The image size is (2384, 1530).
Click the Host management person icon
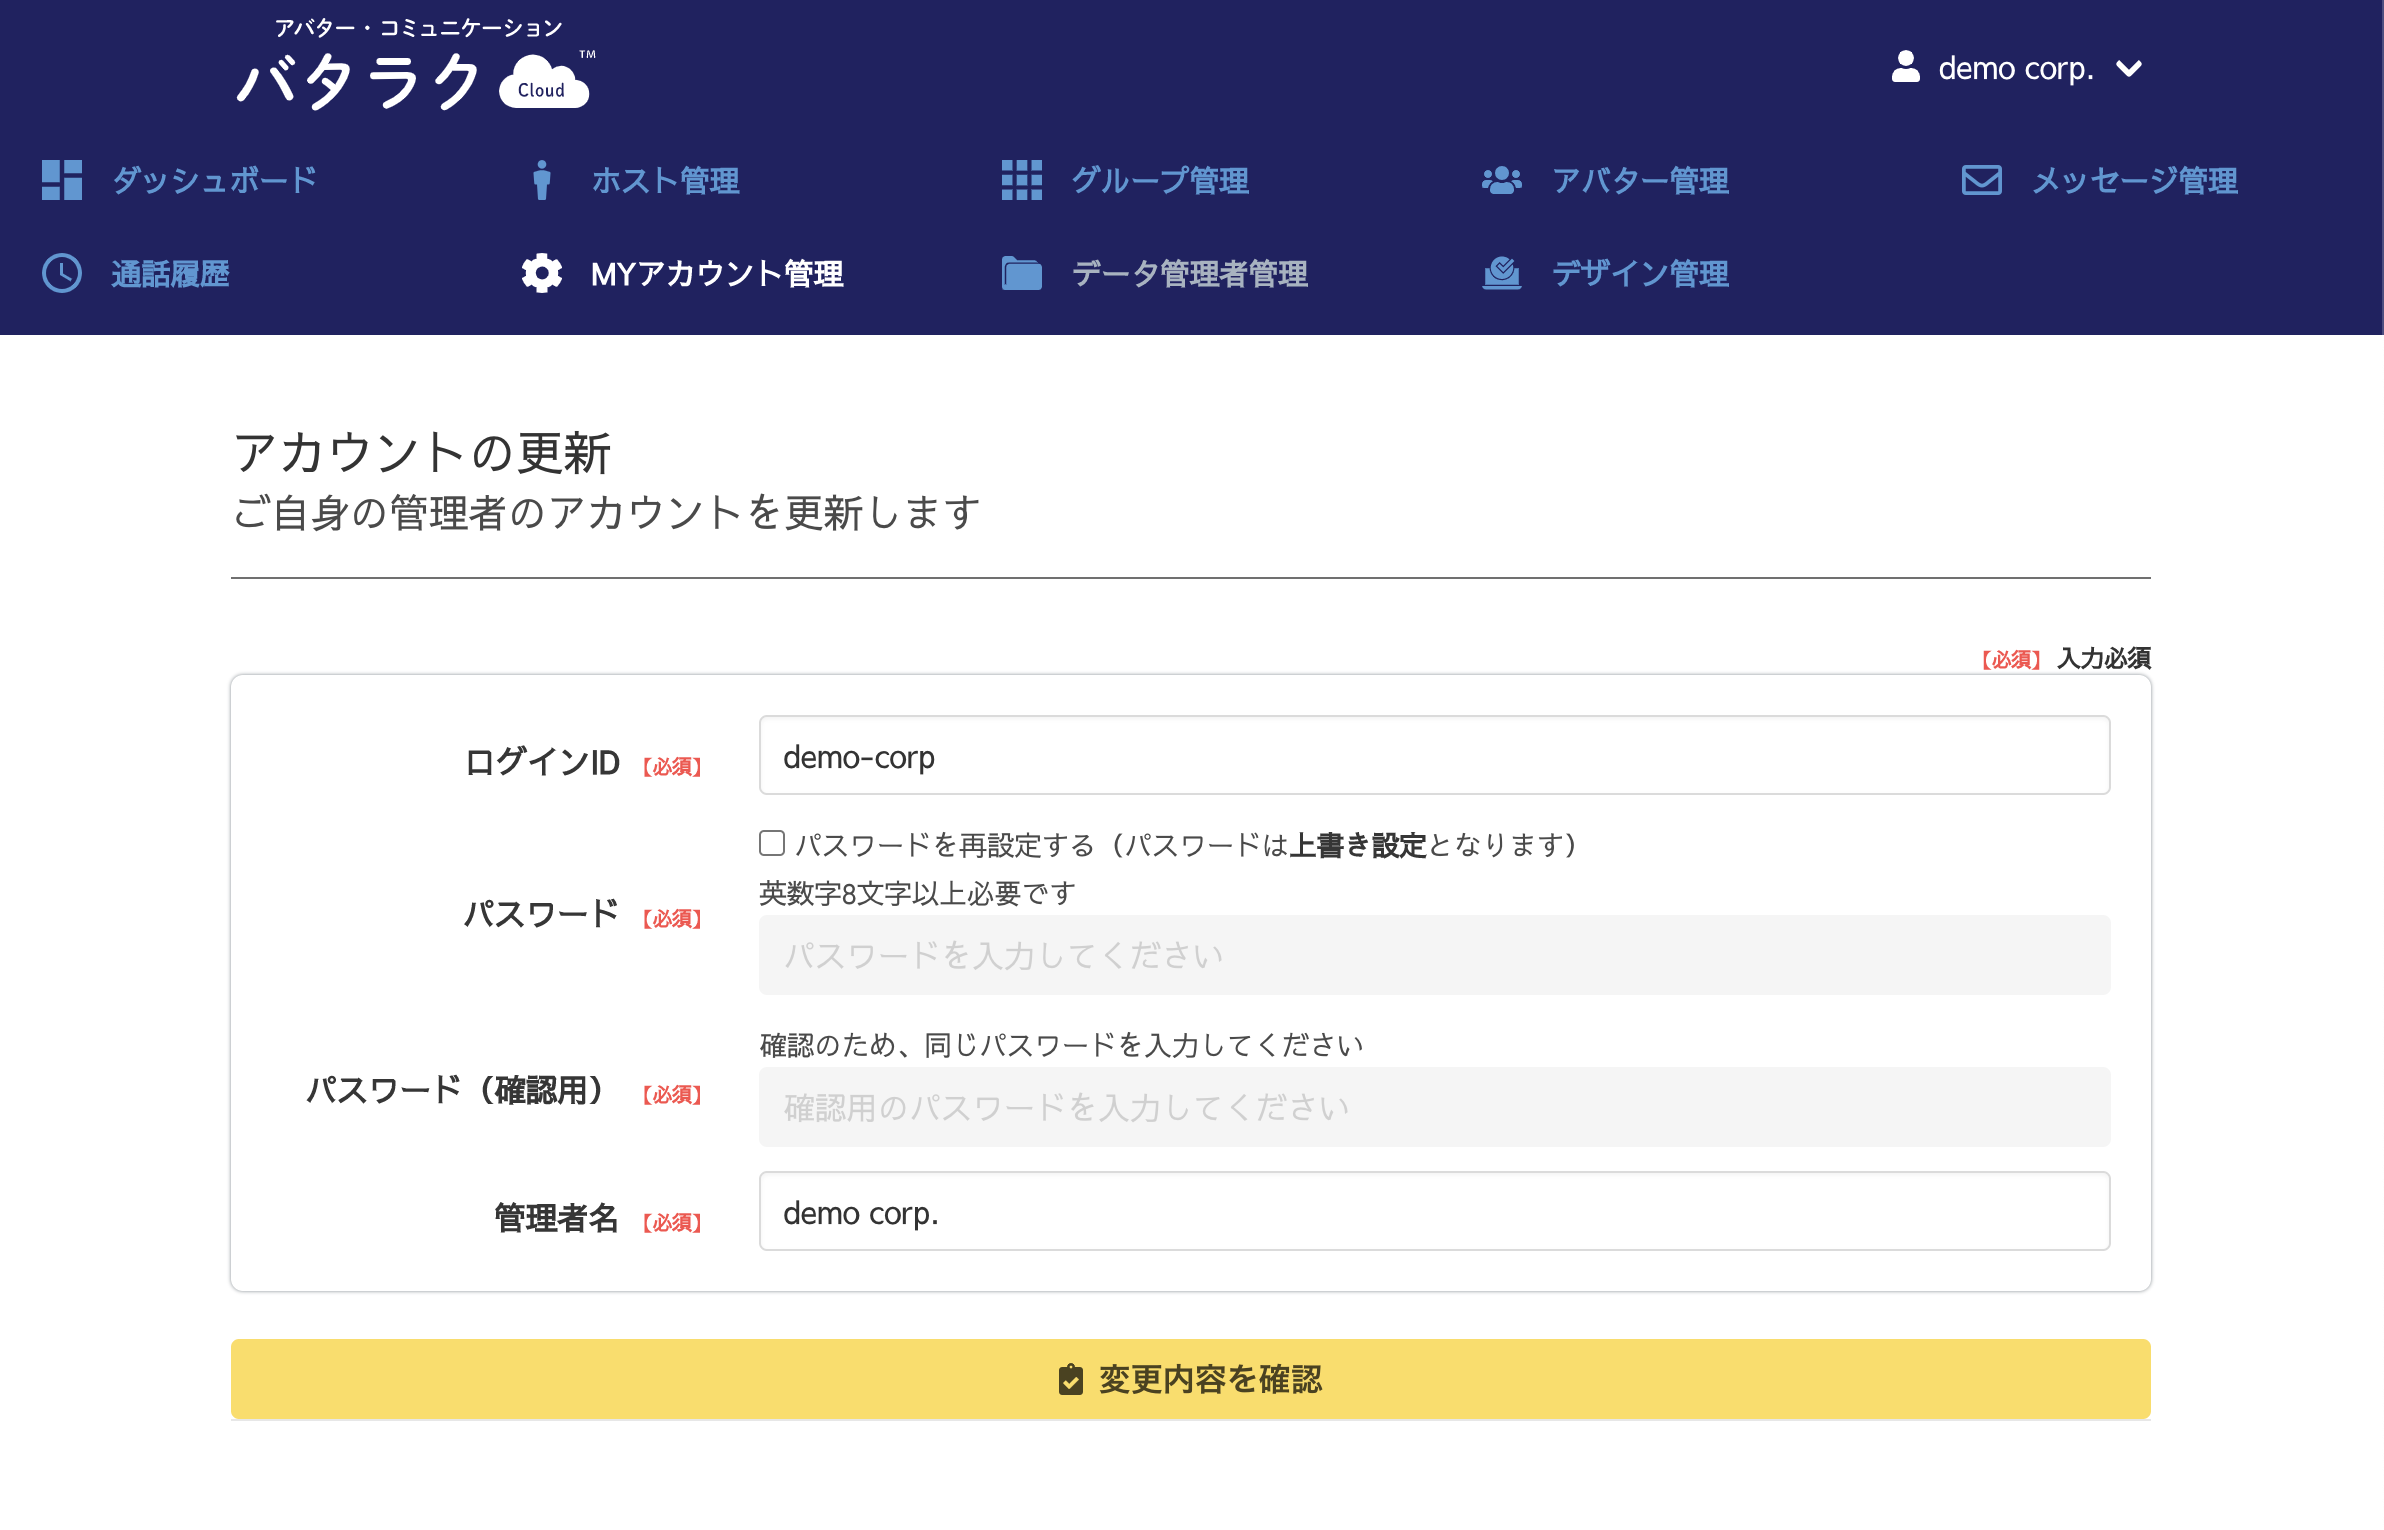tap(541, 180)
